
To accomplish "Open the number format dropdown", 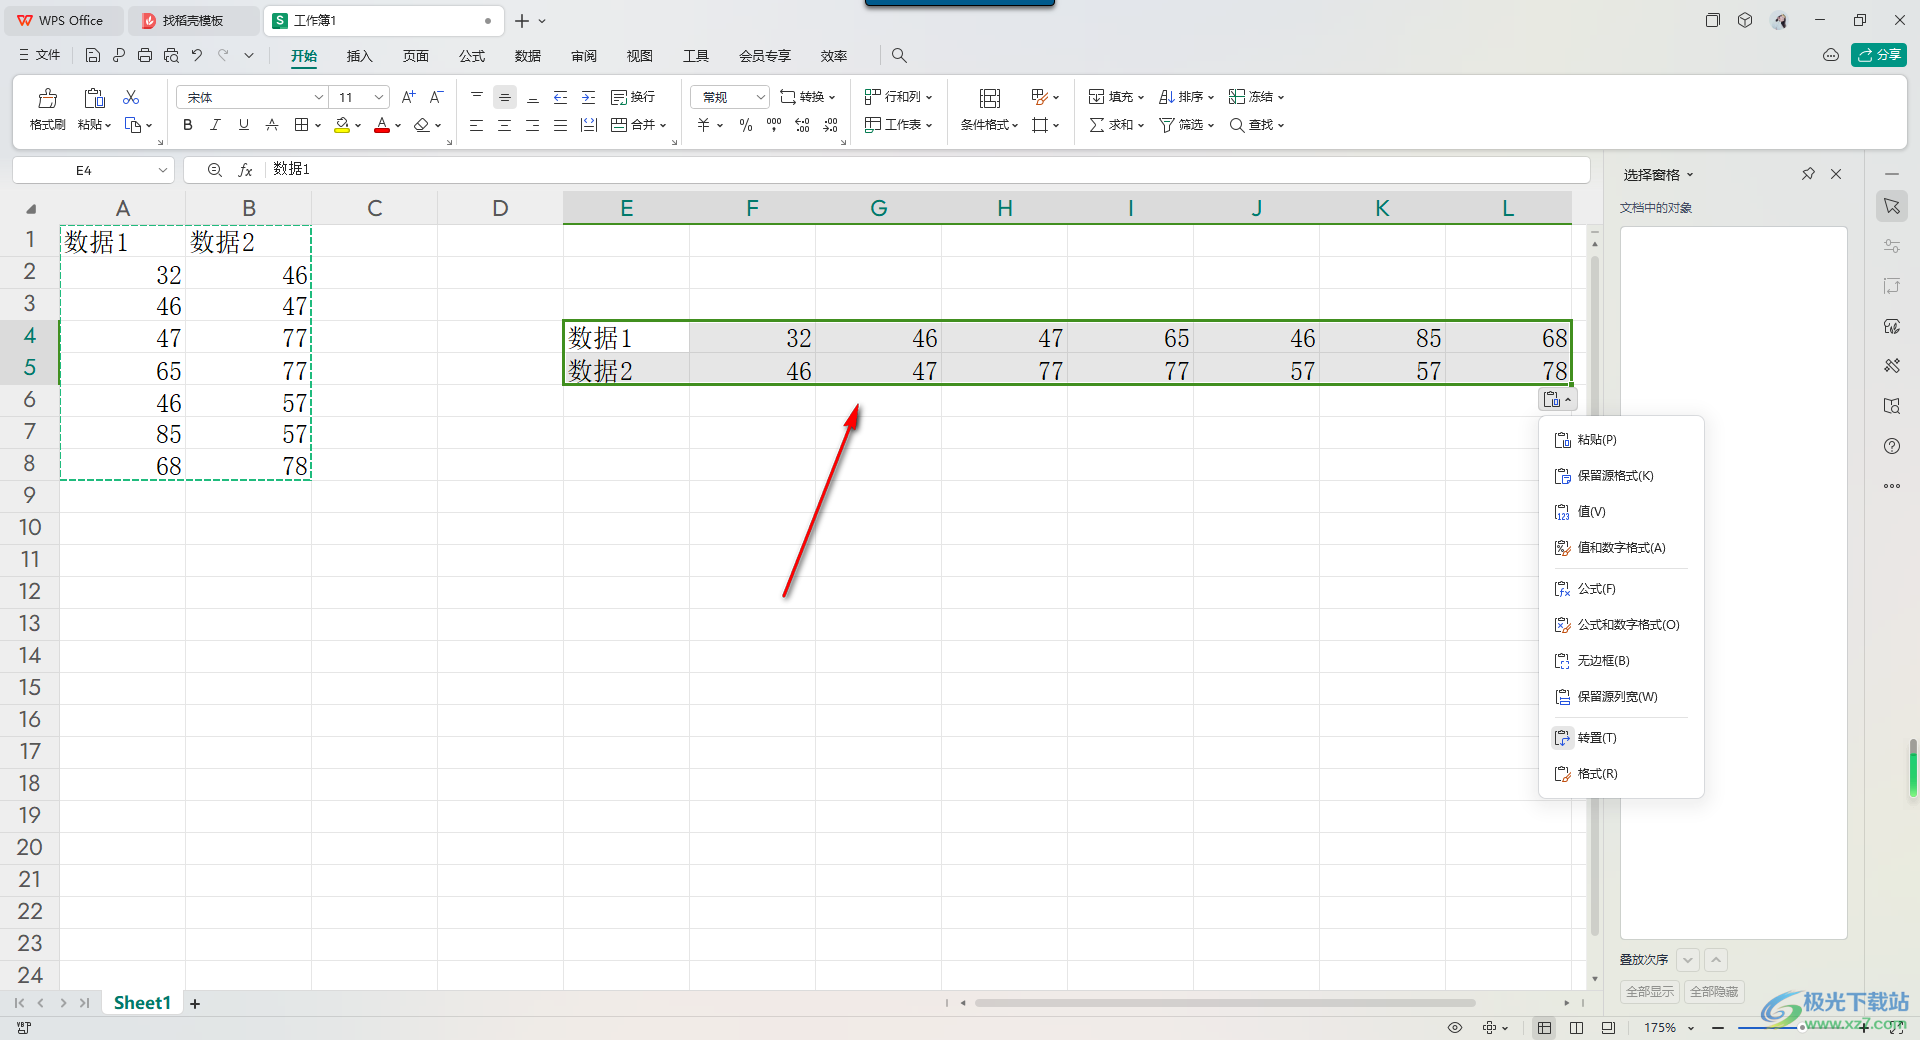I will 760,97.
